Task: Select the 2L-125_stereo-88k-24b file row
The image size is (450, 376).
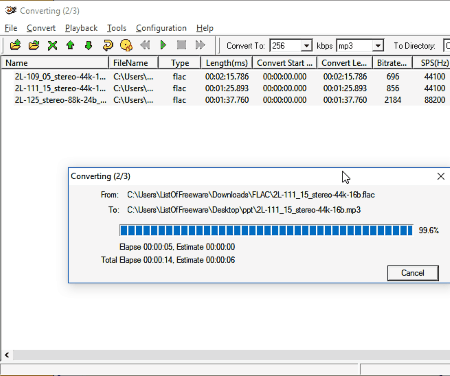Action: click(226, 100)
